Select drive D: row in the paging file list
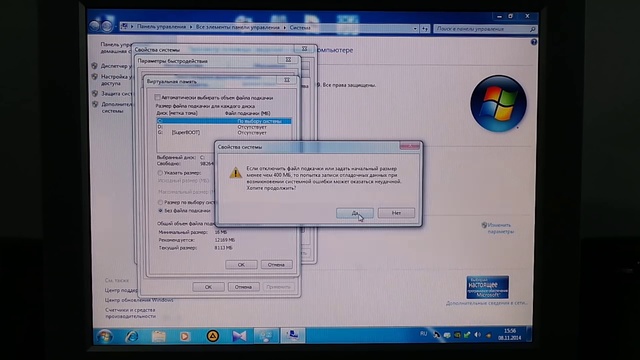The width and height of the screenshot is (640, 360). [224, 127]
